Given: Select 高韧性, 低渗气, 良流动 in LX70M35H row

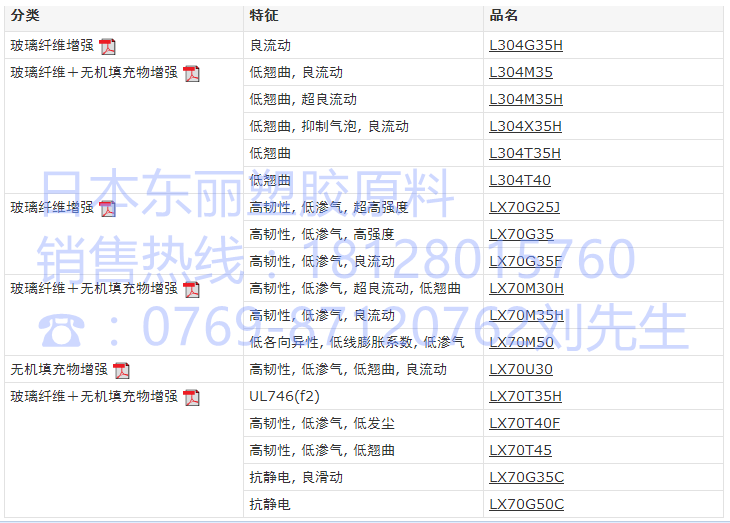Looking at the screenshot, I should 322,315.
